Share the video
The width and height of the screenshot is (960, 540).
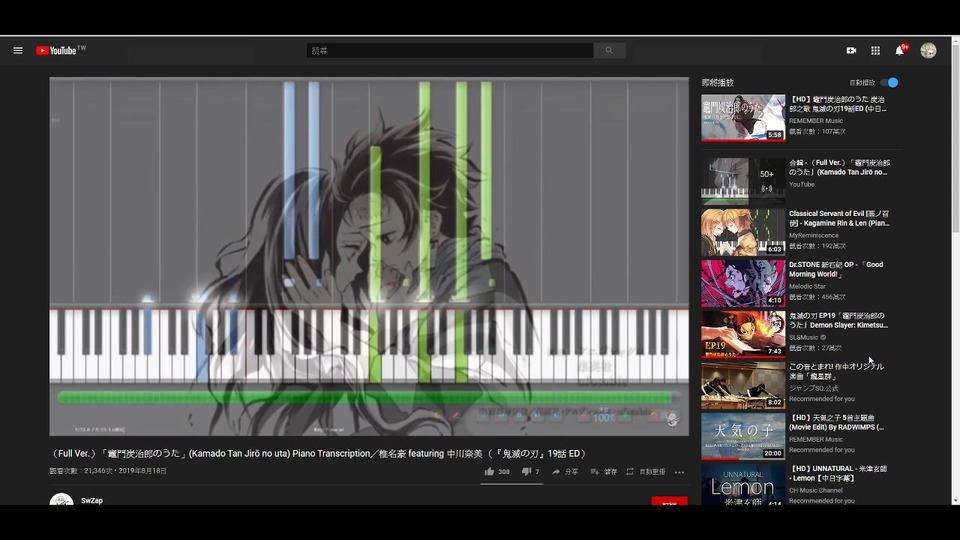pos(565,471)
